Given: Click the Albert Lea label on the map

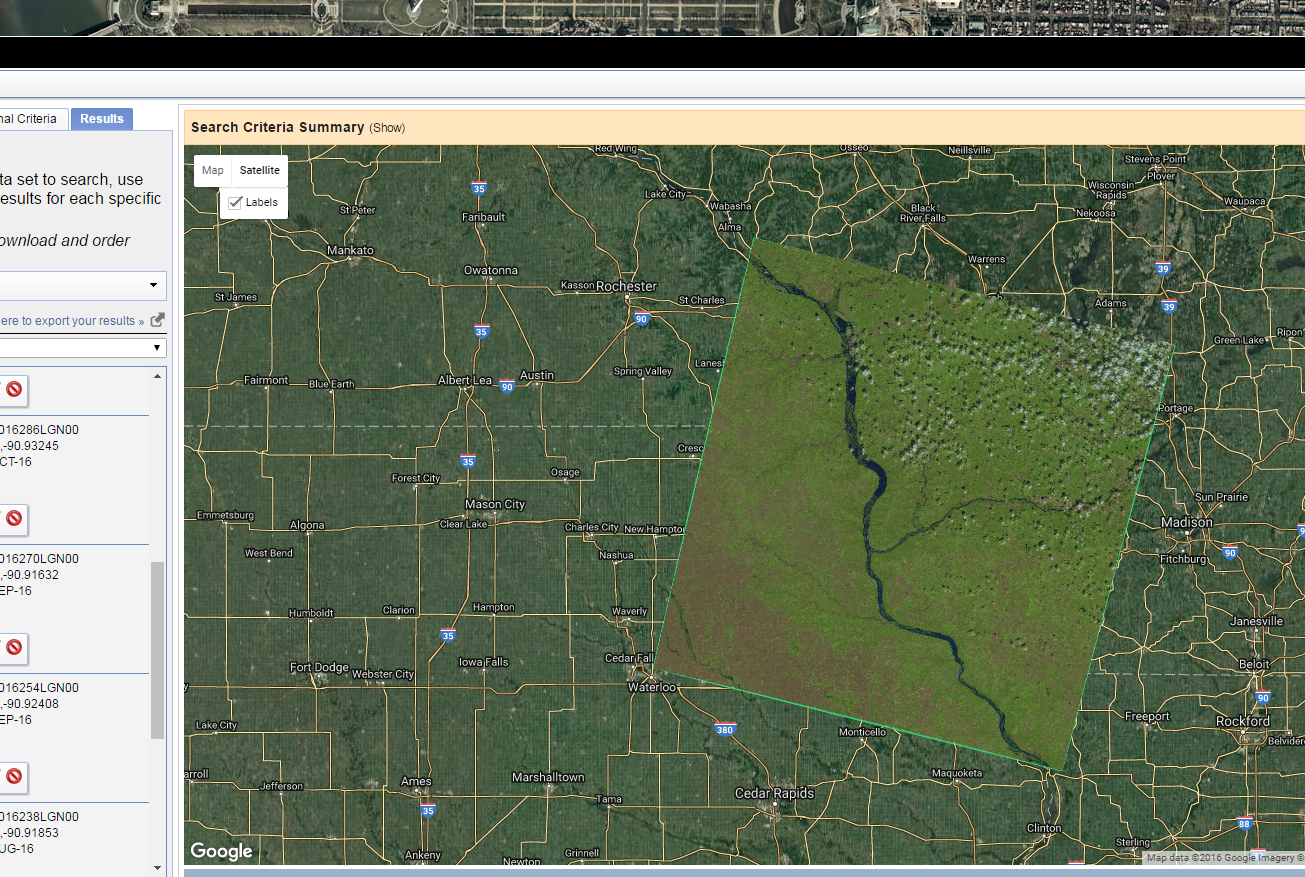Looking at the screenshot, I should [x=466, y=380].
